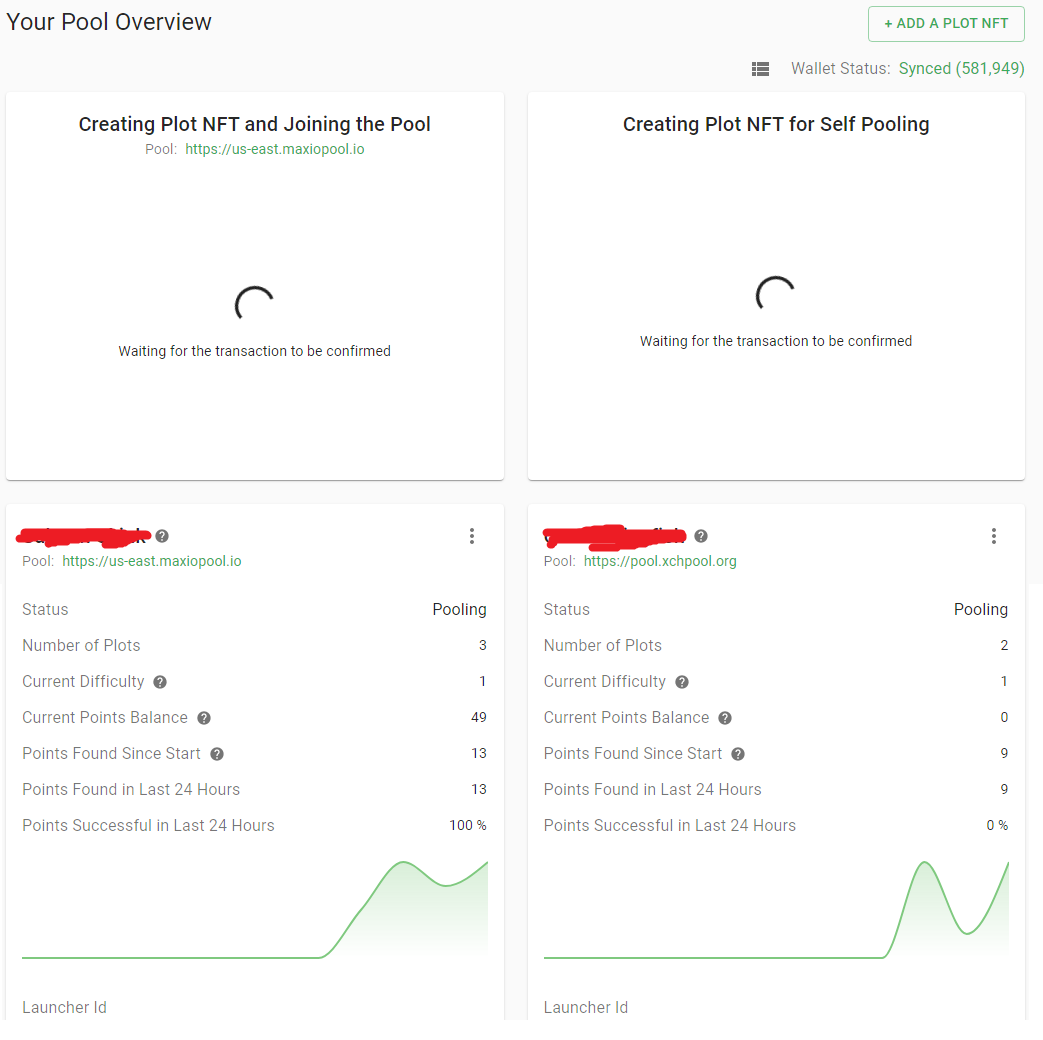Expand details under the maxiopool Launcher Id

pyautogui.click(x=64, y=1007)
